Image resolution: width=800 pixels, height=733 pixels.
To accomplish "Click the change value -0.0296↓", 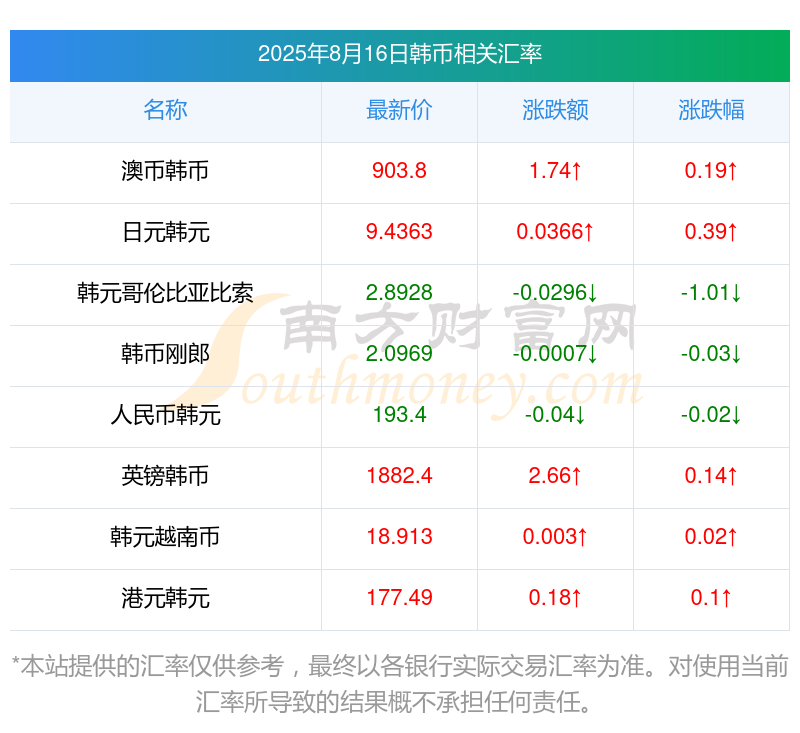I will pyautogui.click(x=555, y=293).
